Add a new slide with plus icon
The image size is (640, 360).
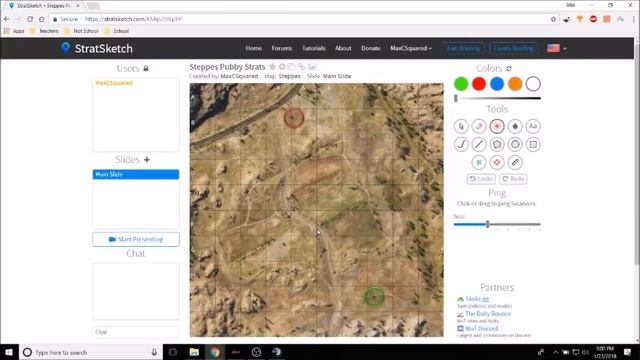(x=147, y=160)
